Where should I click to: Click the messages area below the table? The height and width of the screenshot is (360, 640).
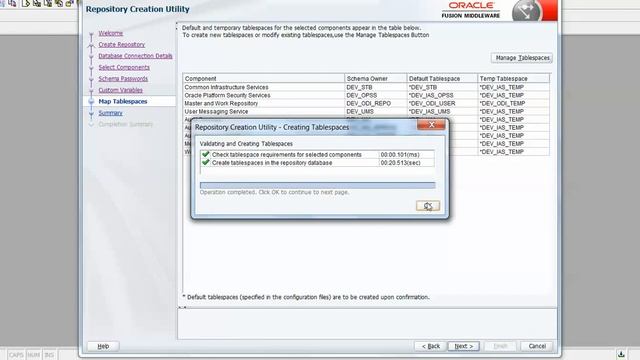point(367,324)
